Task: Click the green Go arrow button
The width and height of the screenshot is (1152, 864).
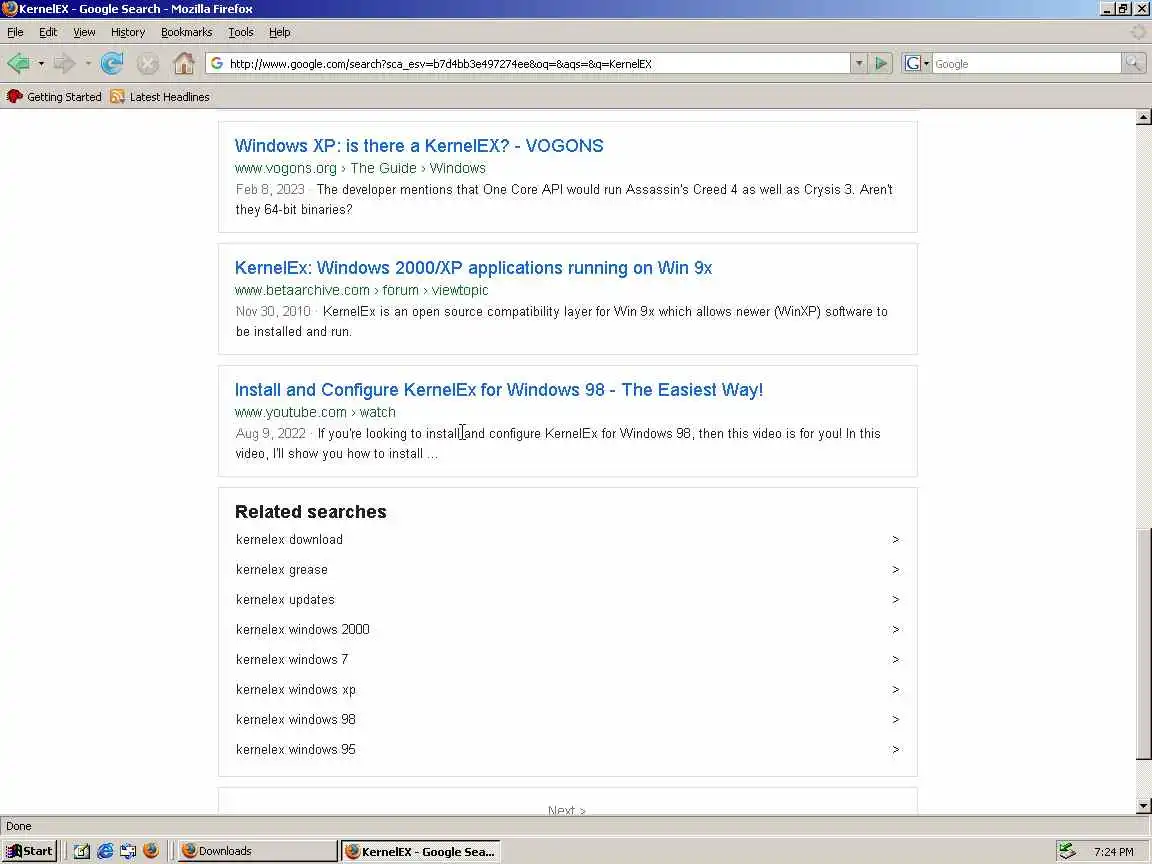Action: tap(880, 64)
